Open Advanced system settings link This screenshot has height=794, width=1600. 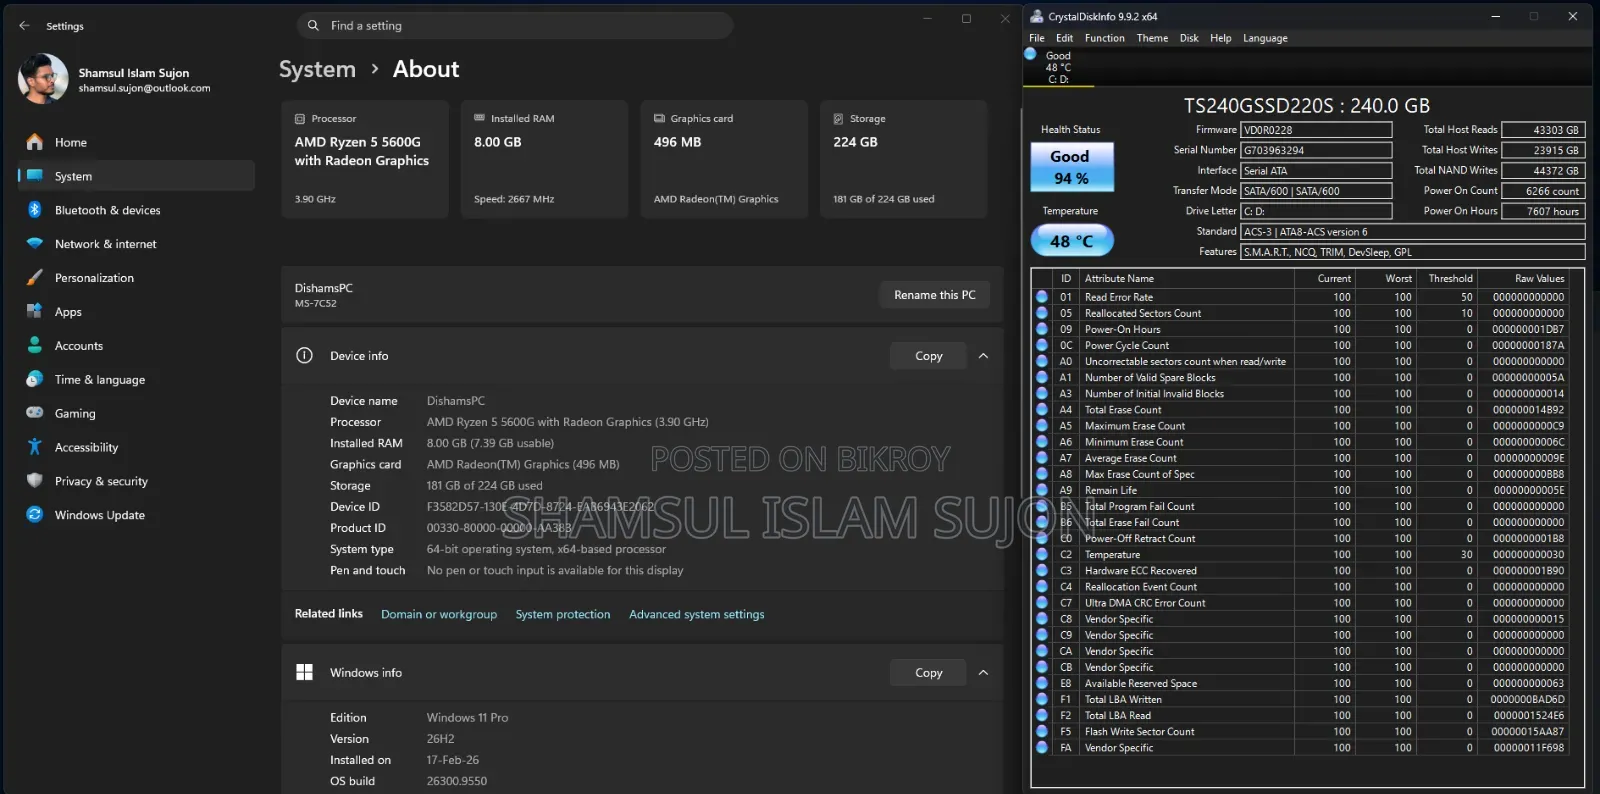pos(697,614)
